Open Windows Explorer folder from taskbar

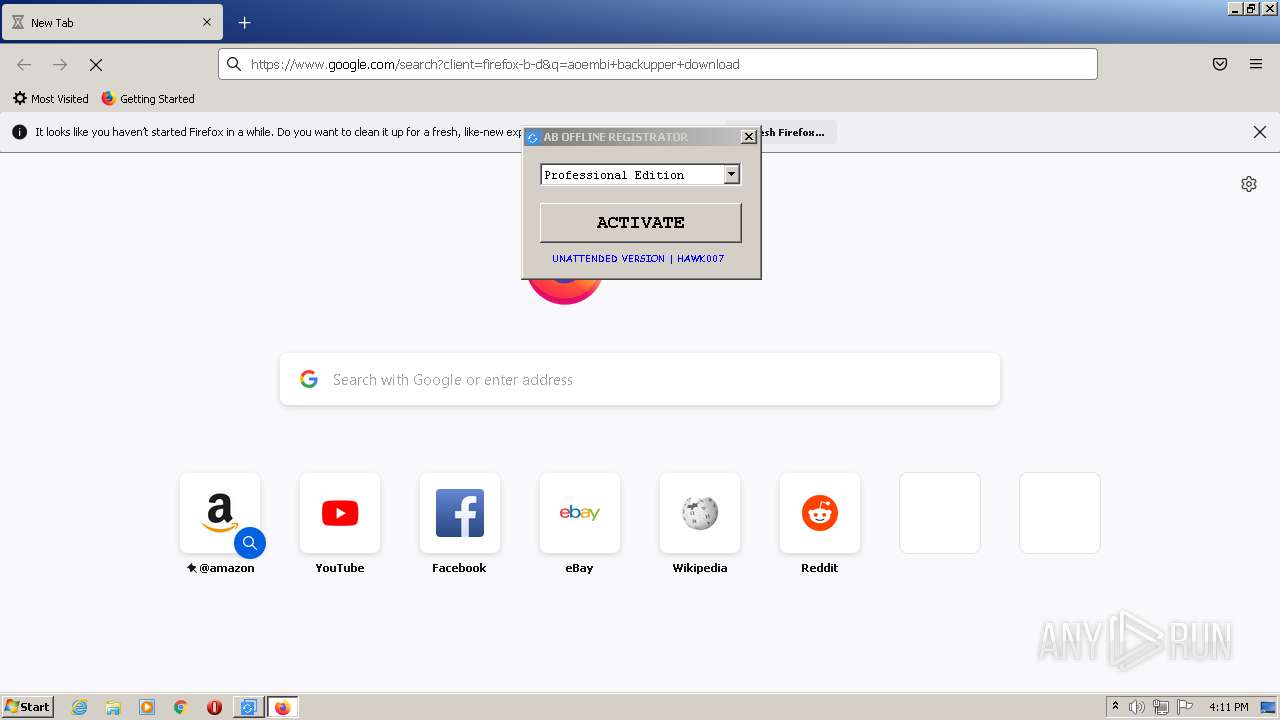(x=113, y=707)
